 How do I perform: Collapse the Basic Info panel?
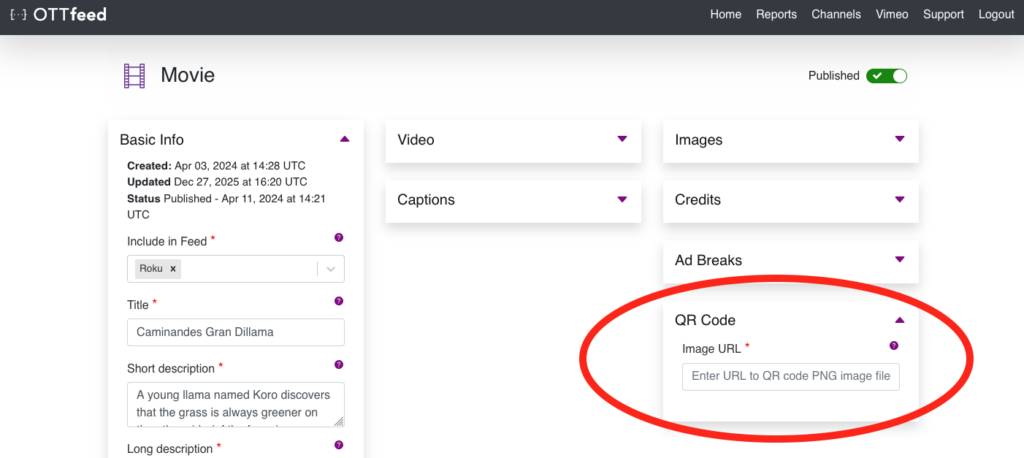tap(344, 139)
